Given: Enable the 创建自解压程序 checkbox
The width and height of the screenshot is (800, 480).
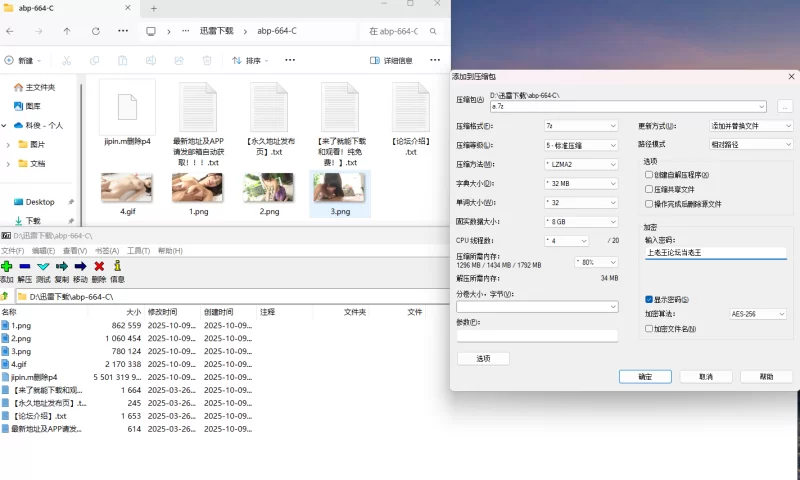Looking at the screenshot, I should coord(649,175).
